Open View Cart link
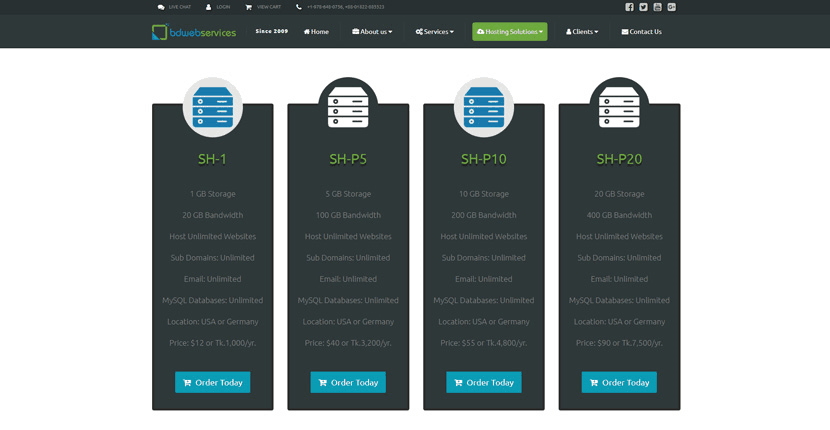 (x=263, y=7)
